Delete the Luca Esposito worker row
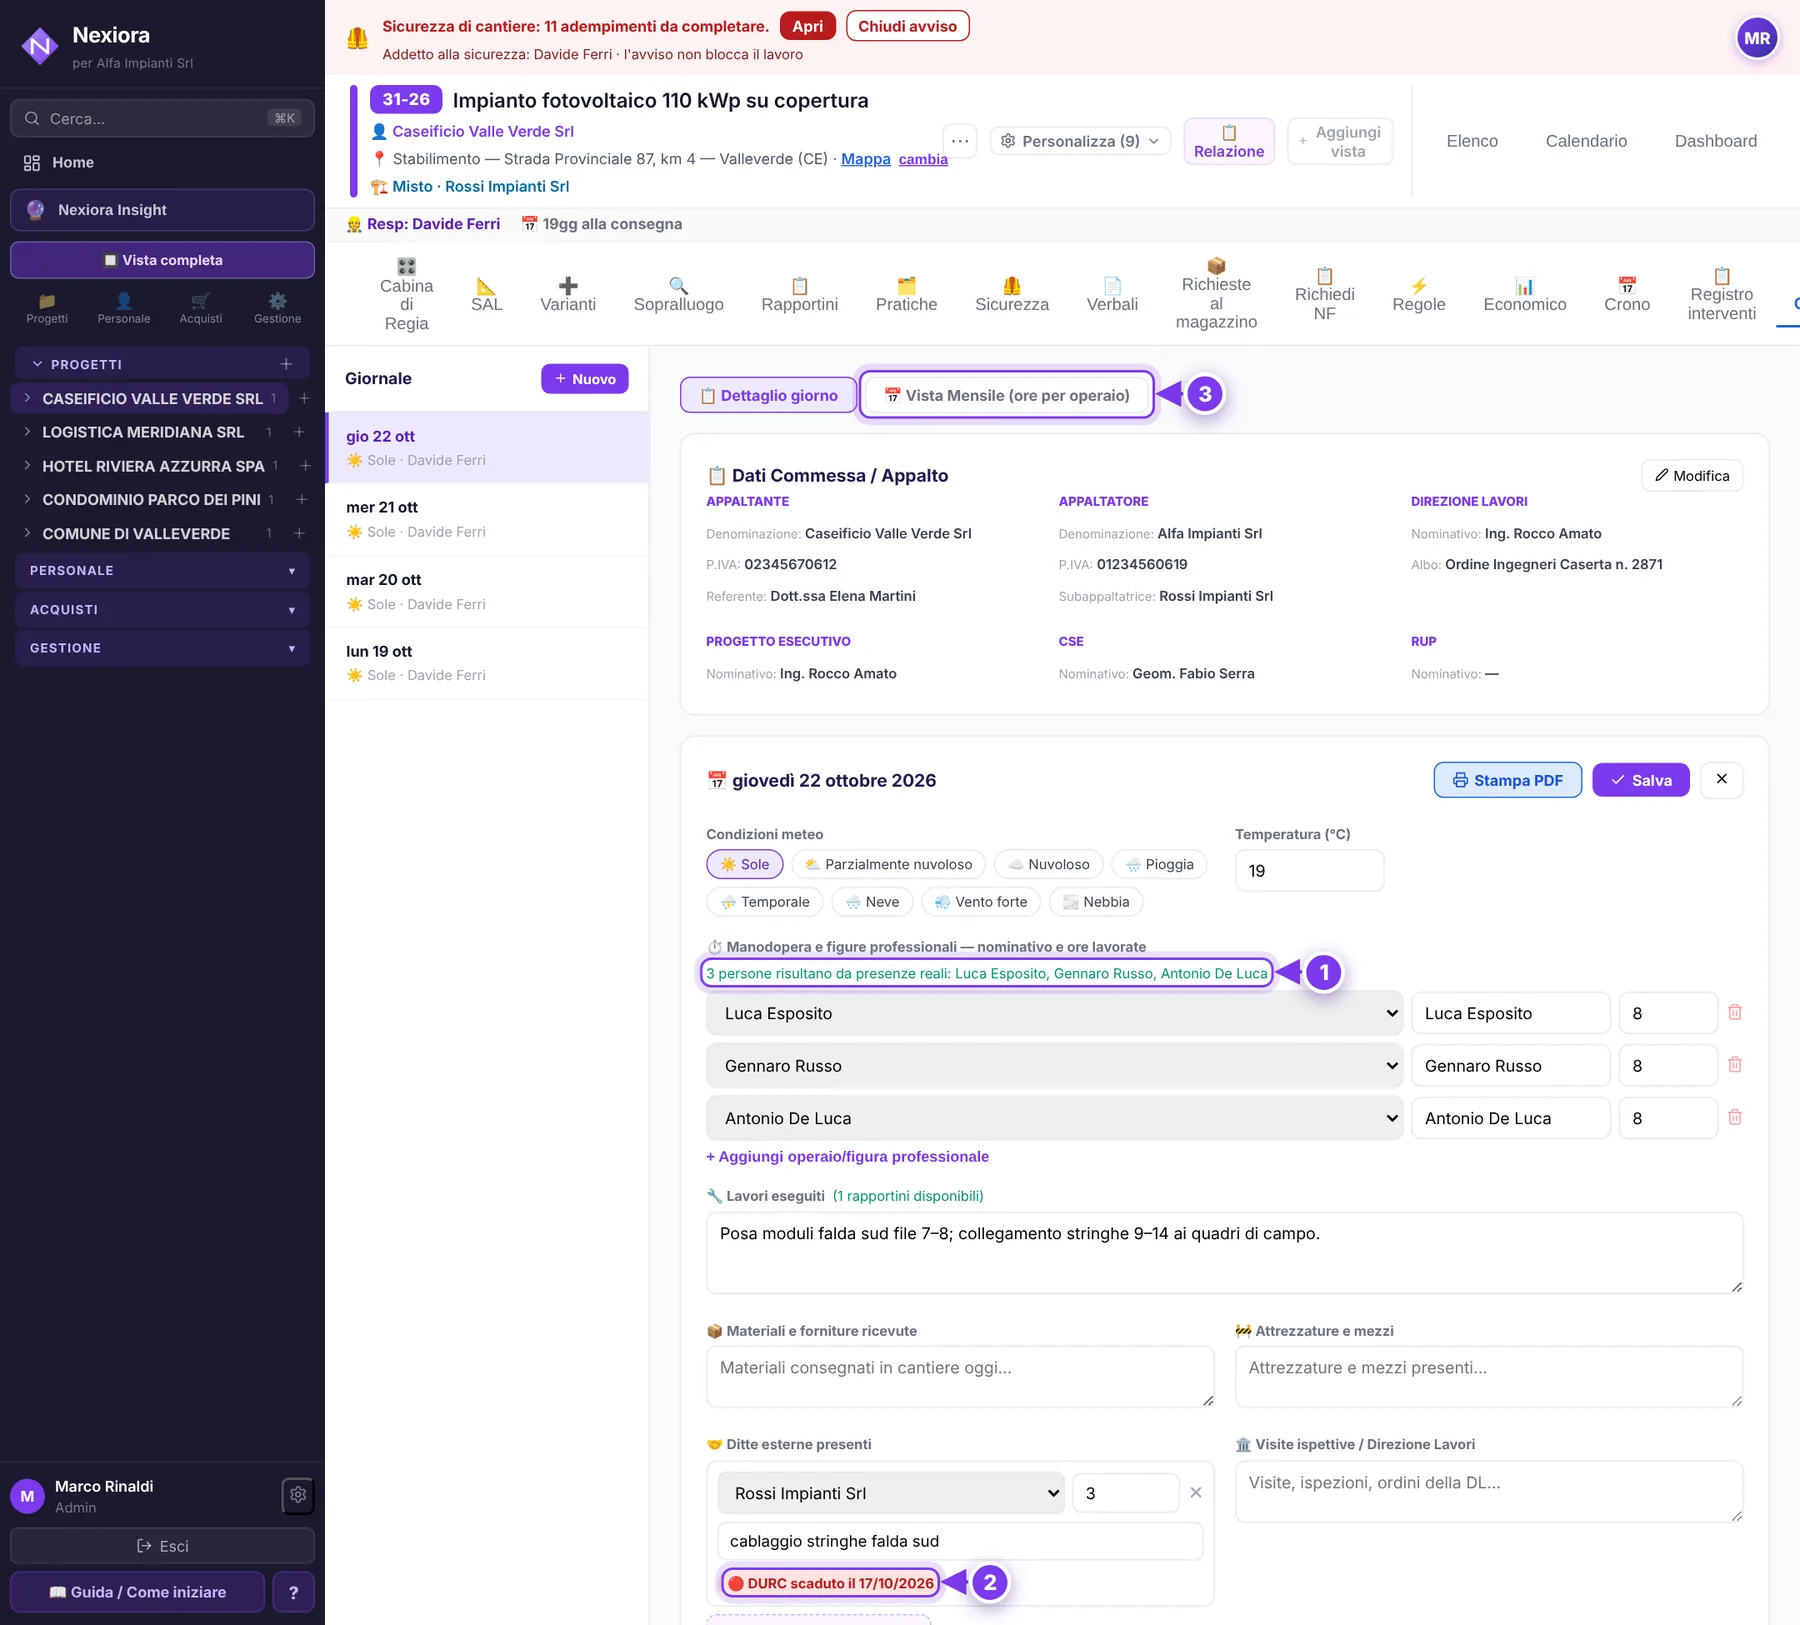This screenshot has height=1625, width=1800. pos(1735,1012)
